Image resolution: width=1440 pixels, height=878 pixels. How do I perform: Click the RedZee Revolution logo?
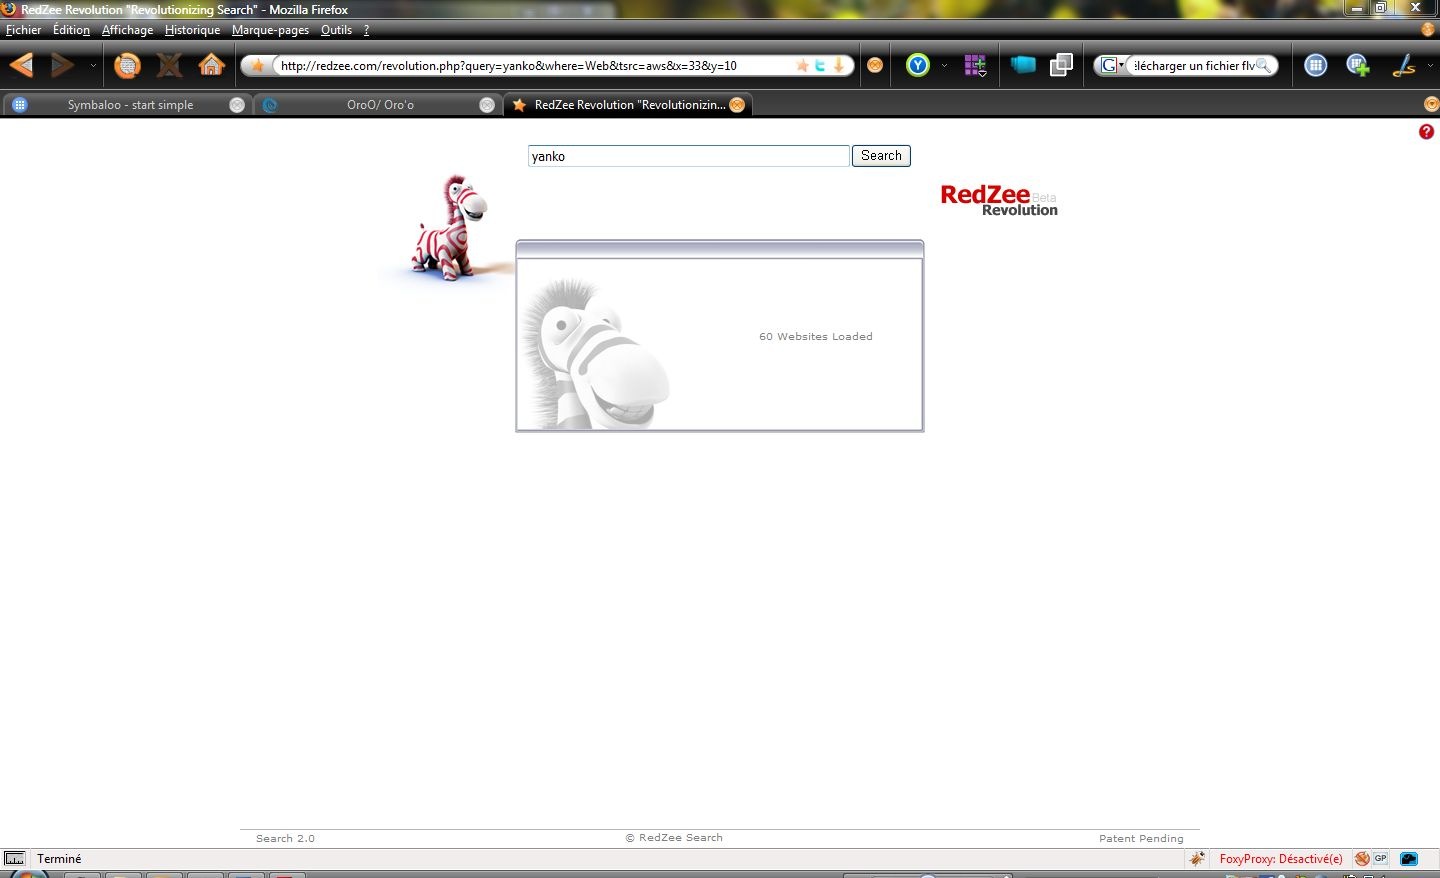click(999, 200)
